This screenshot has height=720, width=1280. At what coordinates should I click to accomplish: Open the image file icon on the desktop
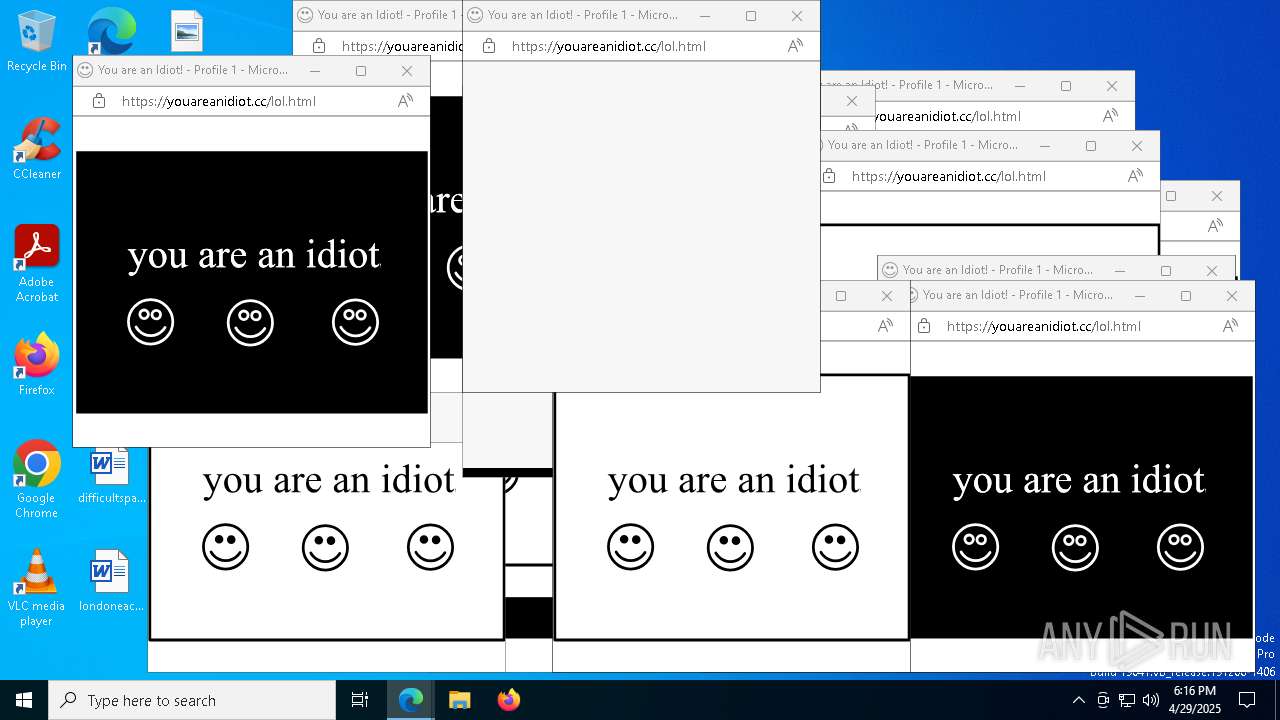(x=187, y=32)
